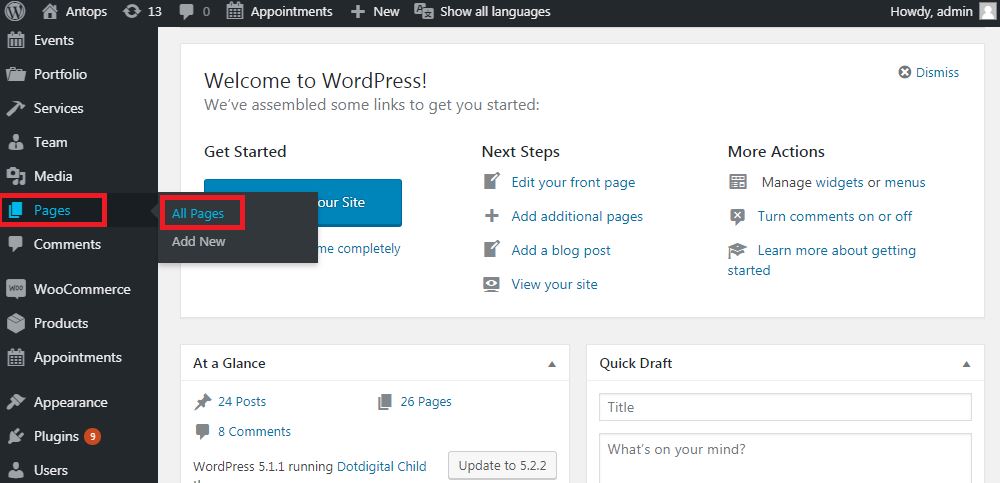The width and height of the screenshot is (1000, 483).
Task: Click the menus link
Action: pyautogui.click(x=904, y=182)
